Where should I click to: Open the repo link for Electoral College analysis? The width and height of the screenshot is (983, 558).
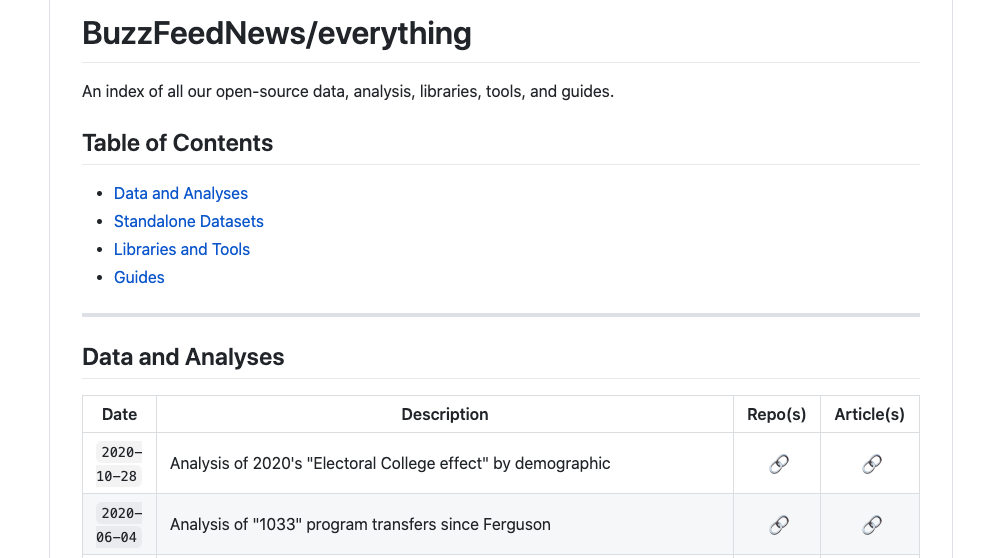778,464
